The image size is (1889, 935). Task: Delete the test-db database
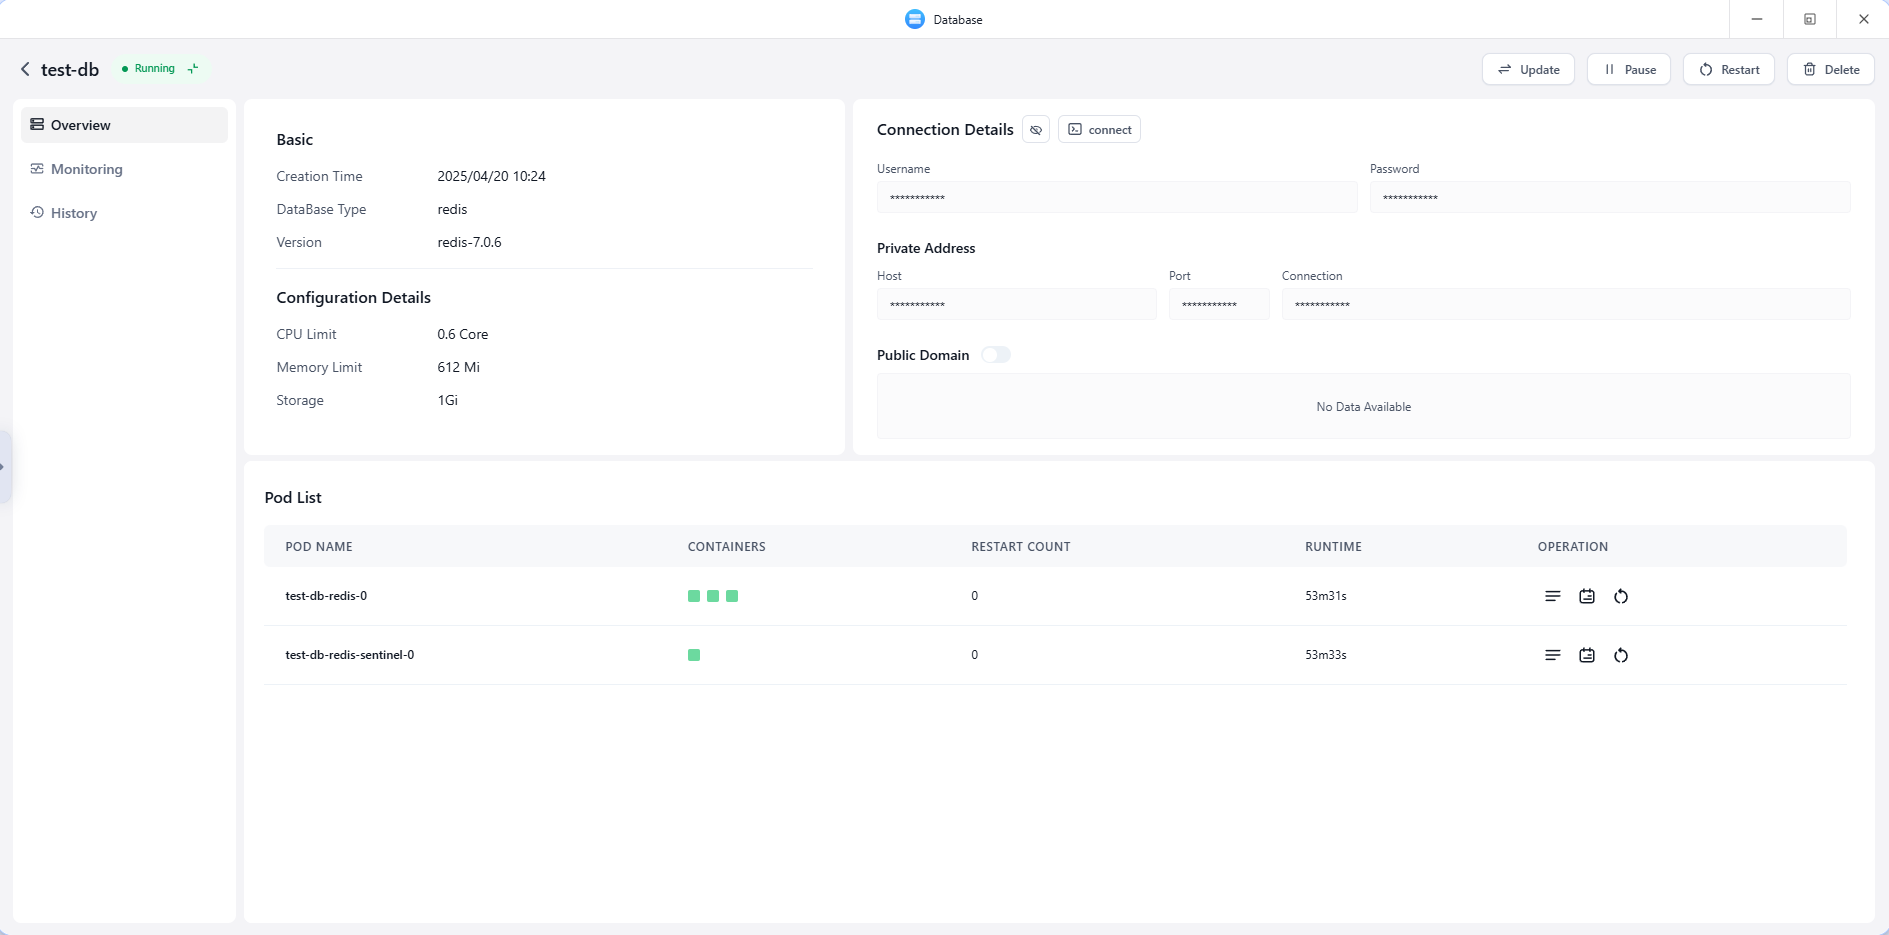pyautogui.click(x=1831, y=69)
